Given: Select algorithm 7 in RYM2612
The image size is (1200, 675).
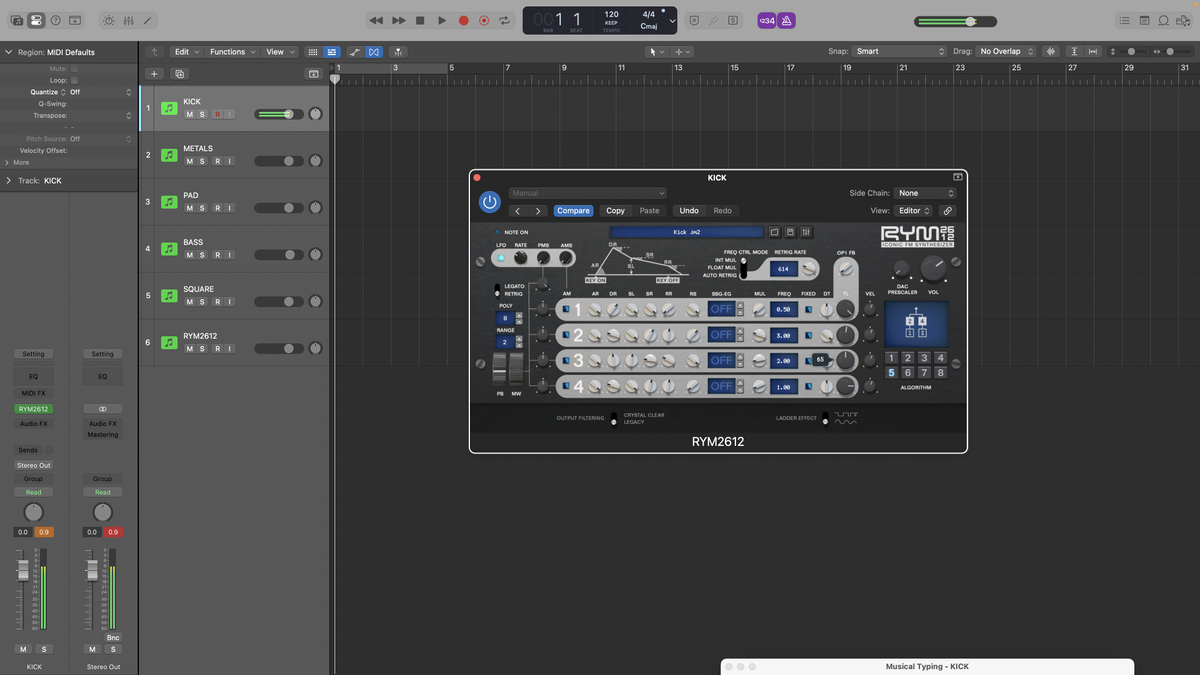Looking at the screenshot, I should tap(923, 373).
